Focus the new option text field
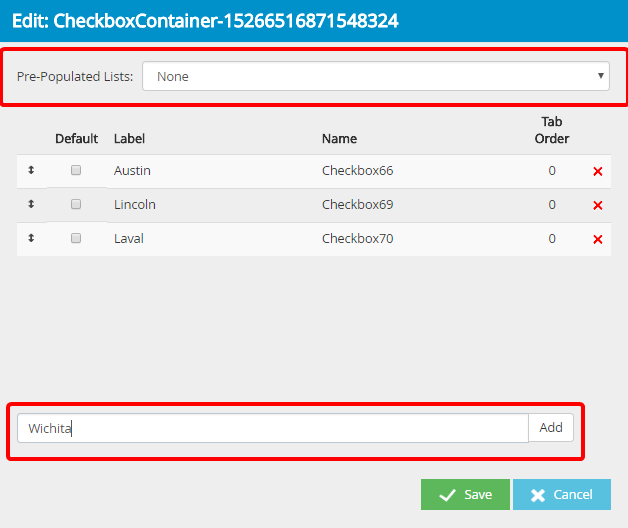Viewport: 628px width, 528px height. coord(272,428)
